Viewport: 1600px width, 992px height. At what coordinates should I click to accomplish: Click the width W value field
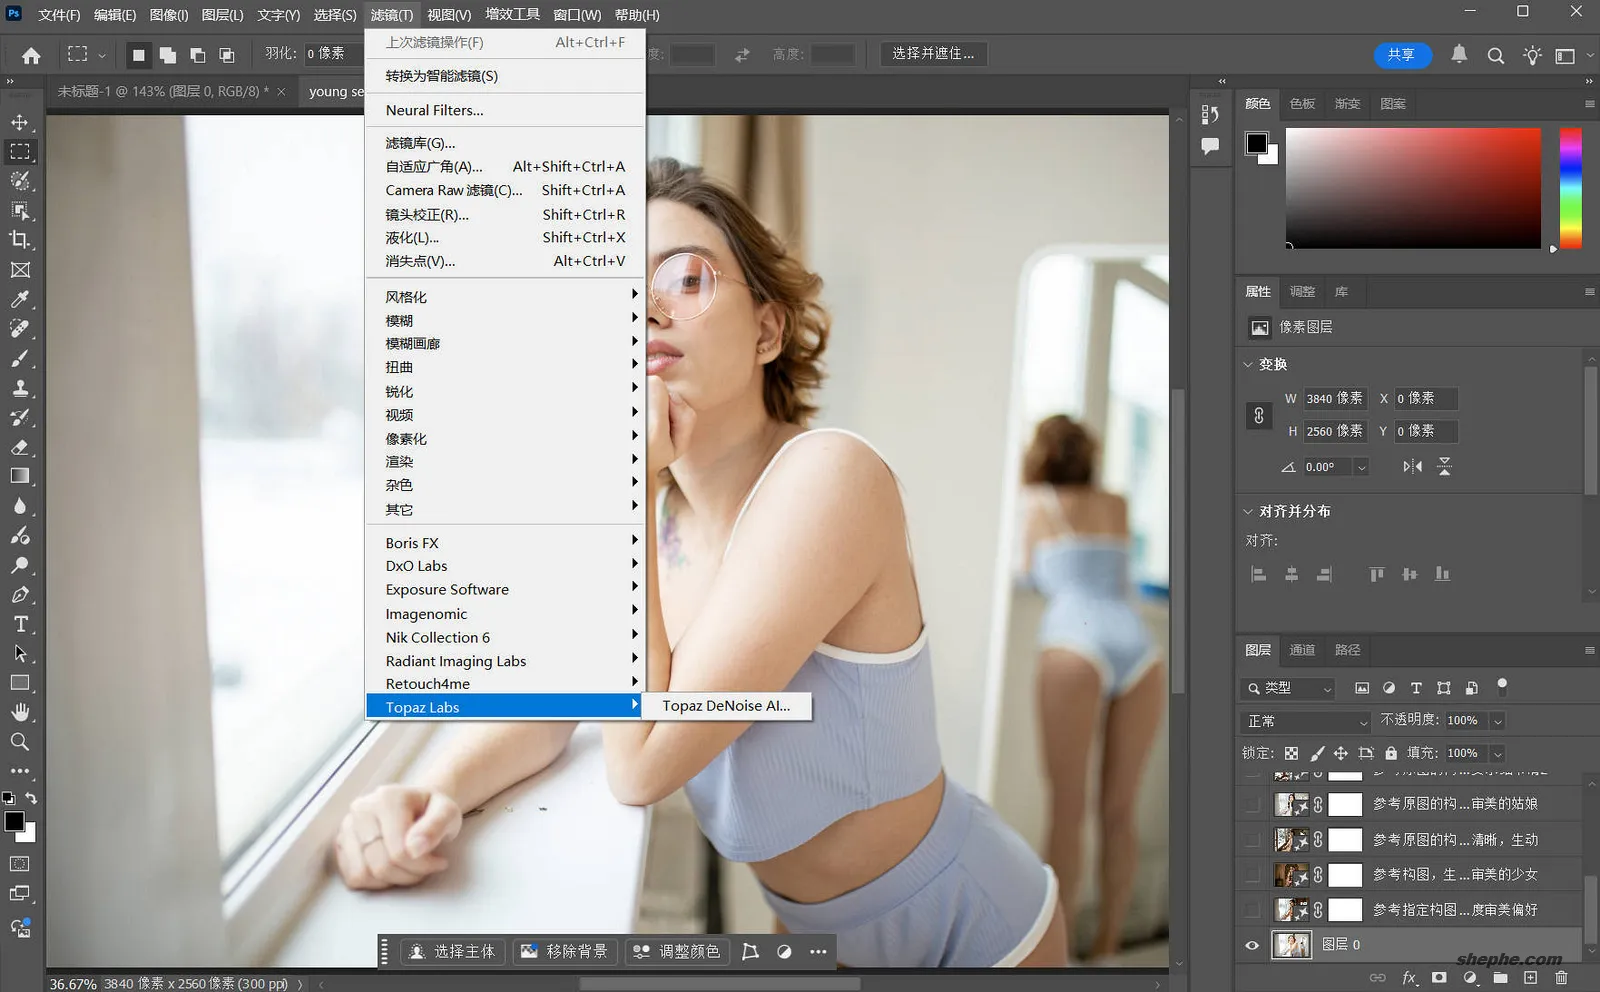(x=1334, y=398)
